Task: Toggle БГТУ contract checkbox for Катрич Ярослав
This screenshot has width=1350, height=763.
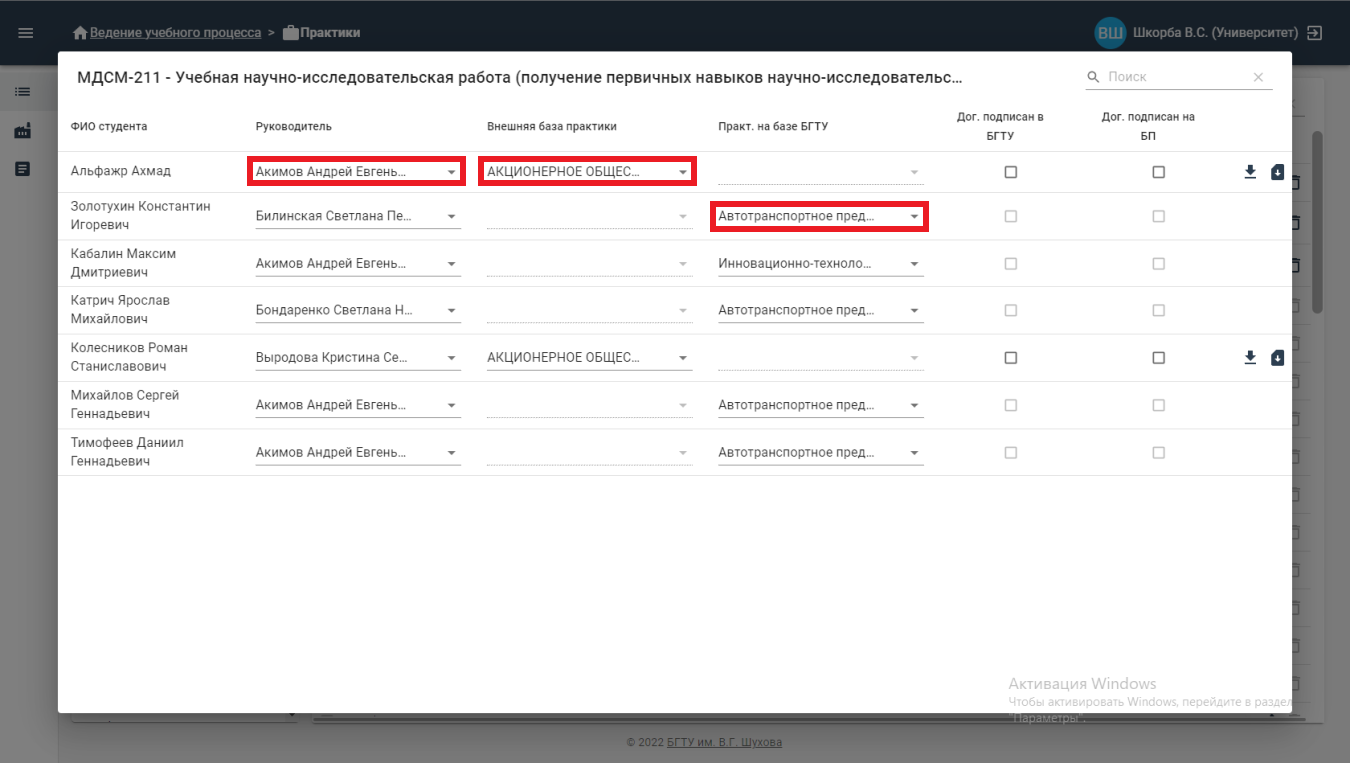Action: pyautogui.click(x=1011, y=311)
